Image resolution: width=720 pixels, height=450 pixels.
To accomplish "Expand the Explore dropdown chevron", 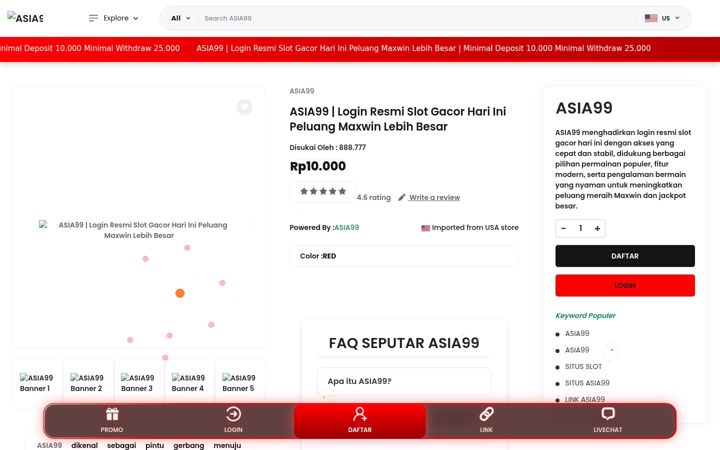I will 135,18.
